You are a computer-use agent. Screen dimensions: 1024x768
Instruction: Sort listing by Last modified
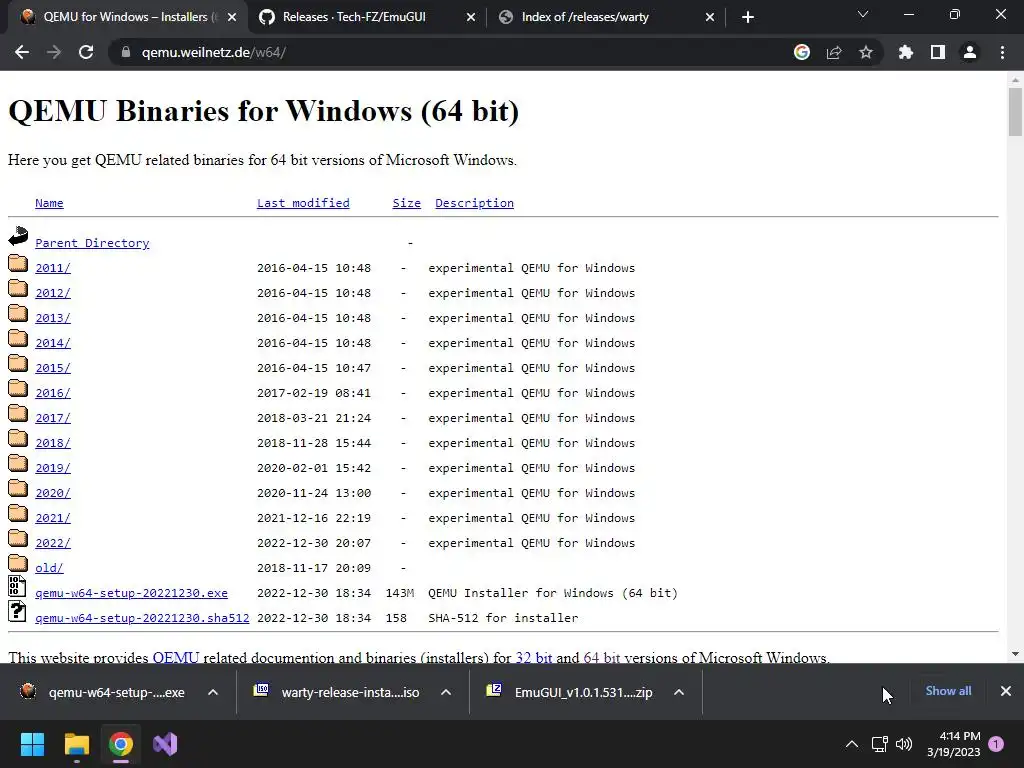303,203
